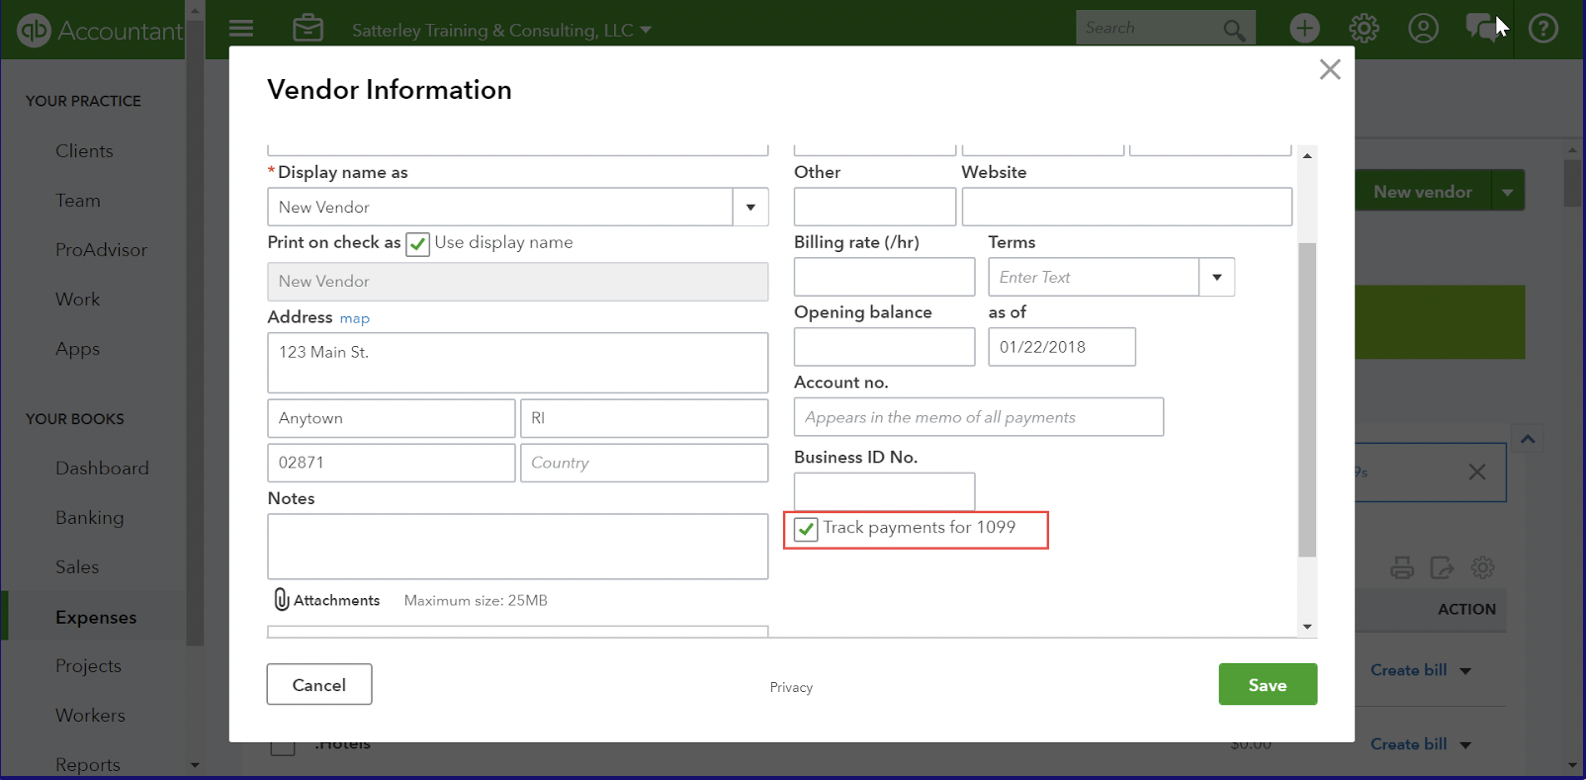Click first Create bill link
Viewport: 1586px width, 780px height.
[1409, 670]
